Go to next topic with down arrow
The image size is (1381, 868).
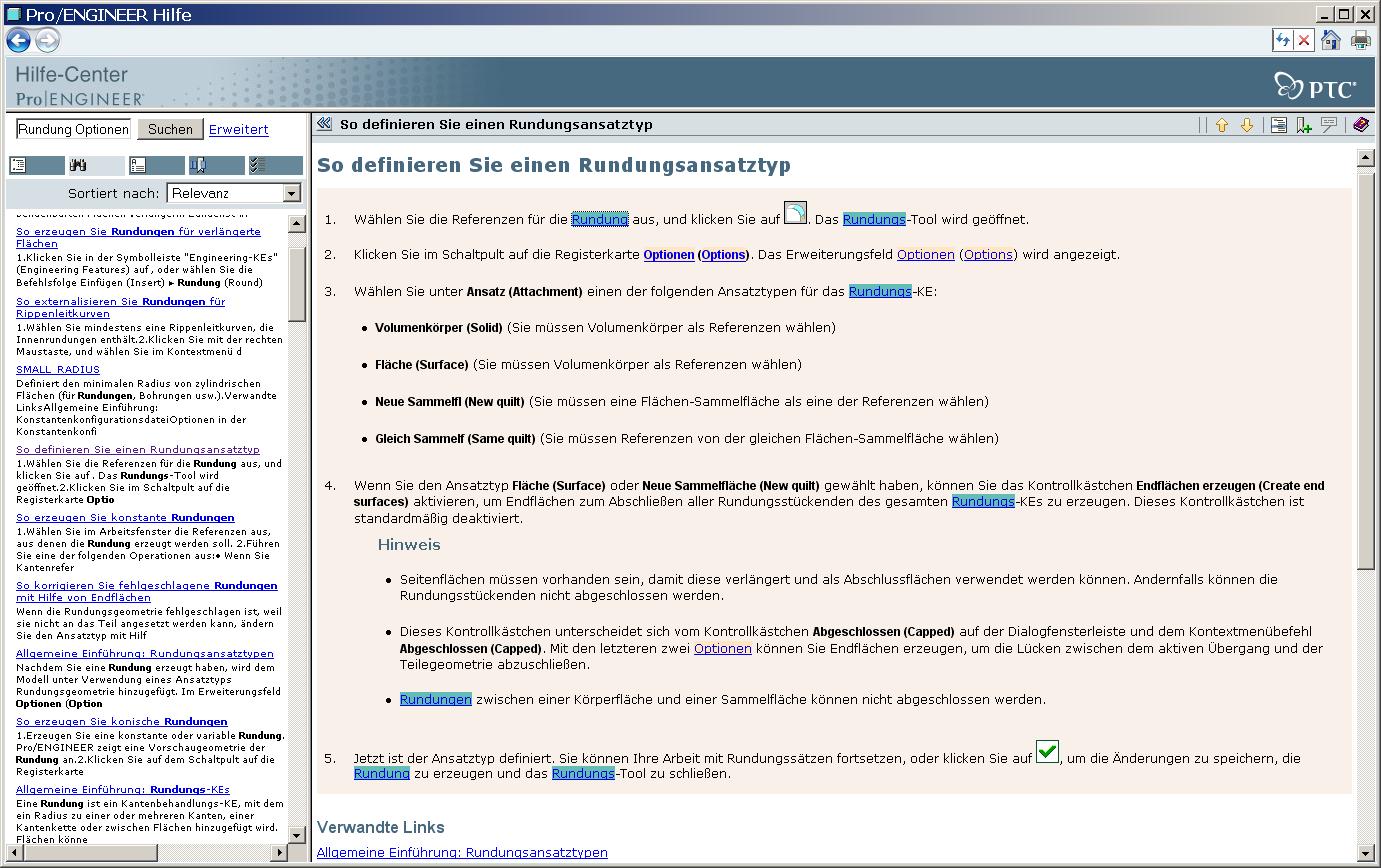(x=1246, y=125)
